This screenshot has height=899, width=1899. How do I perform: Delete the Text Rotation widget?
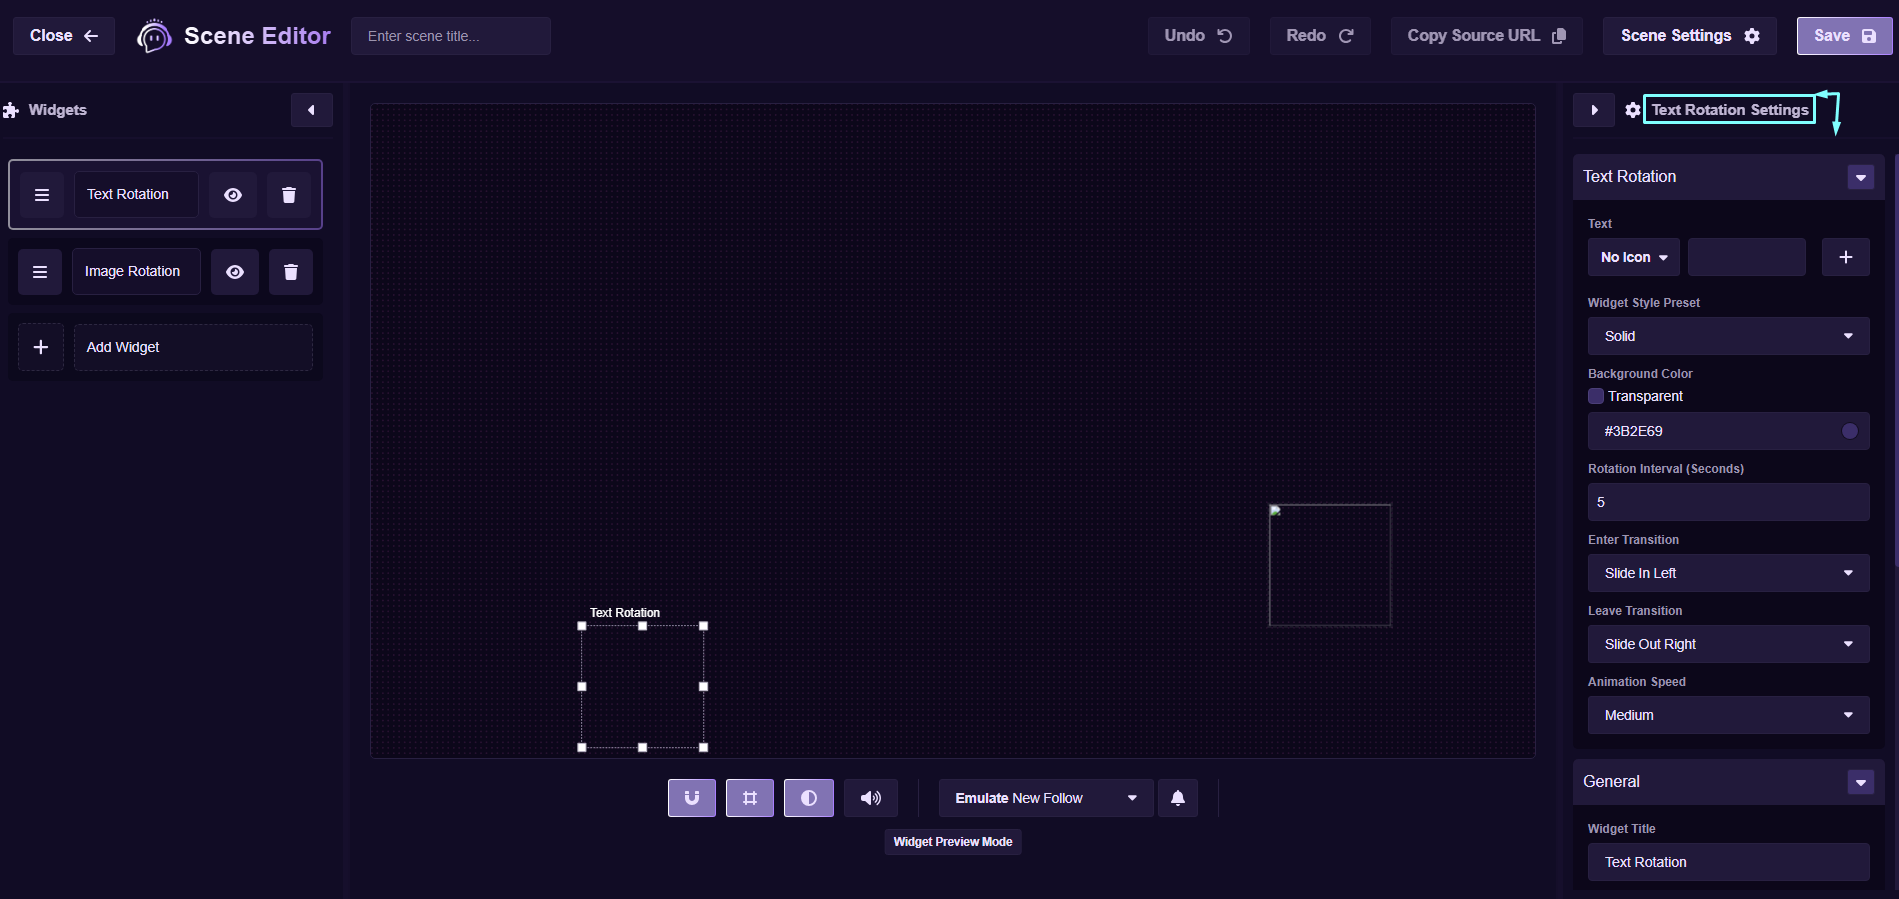tap(289, 195)
